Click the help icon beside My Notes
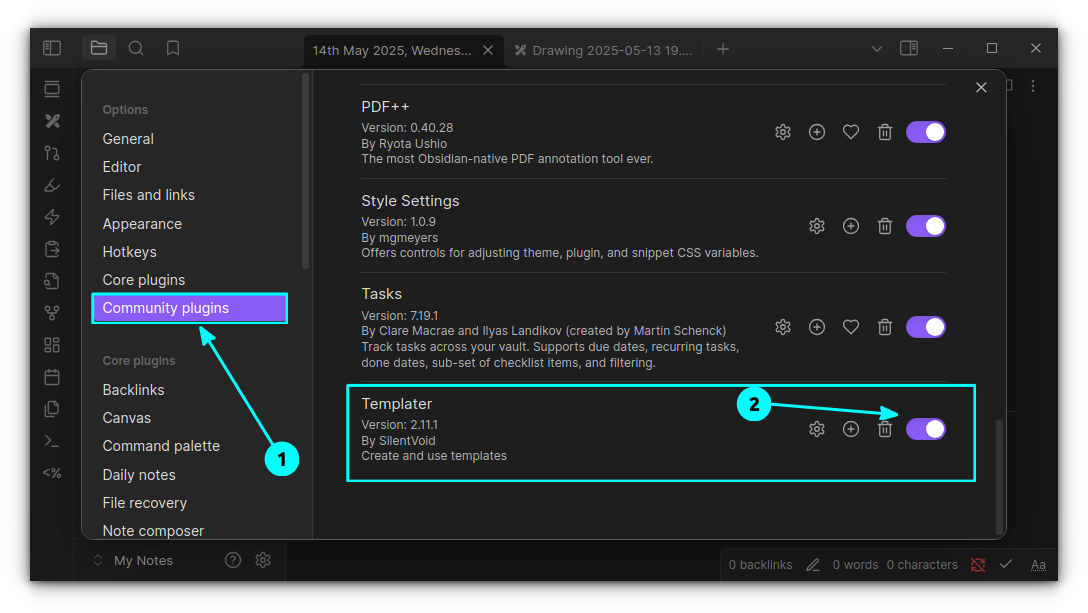 pos(233,560)
